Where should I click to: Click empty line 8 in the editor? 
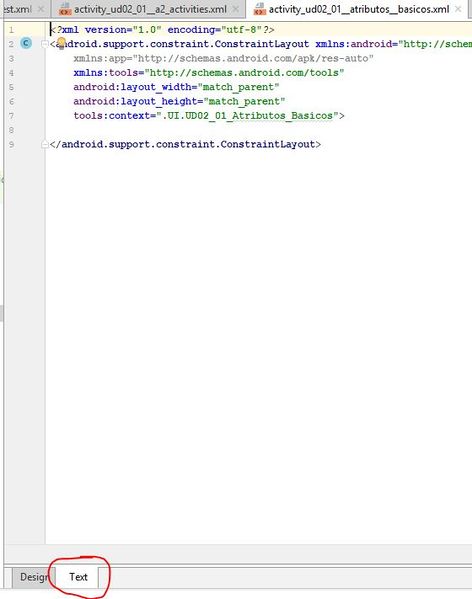[259, 130]
